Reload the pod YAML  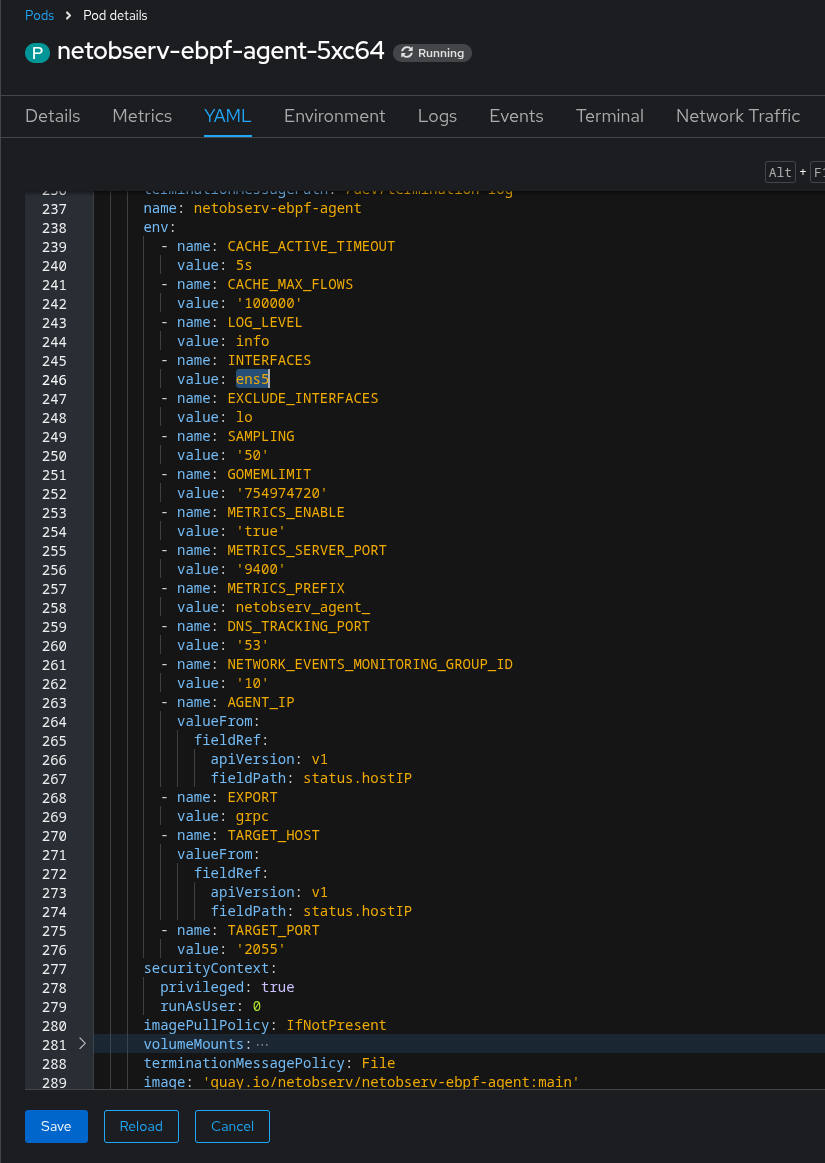click(x=141, y=1126)
